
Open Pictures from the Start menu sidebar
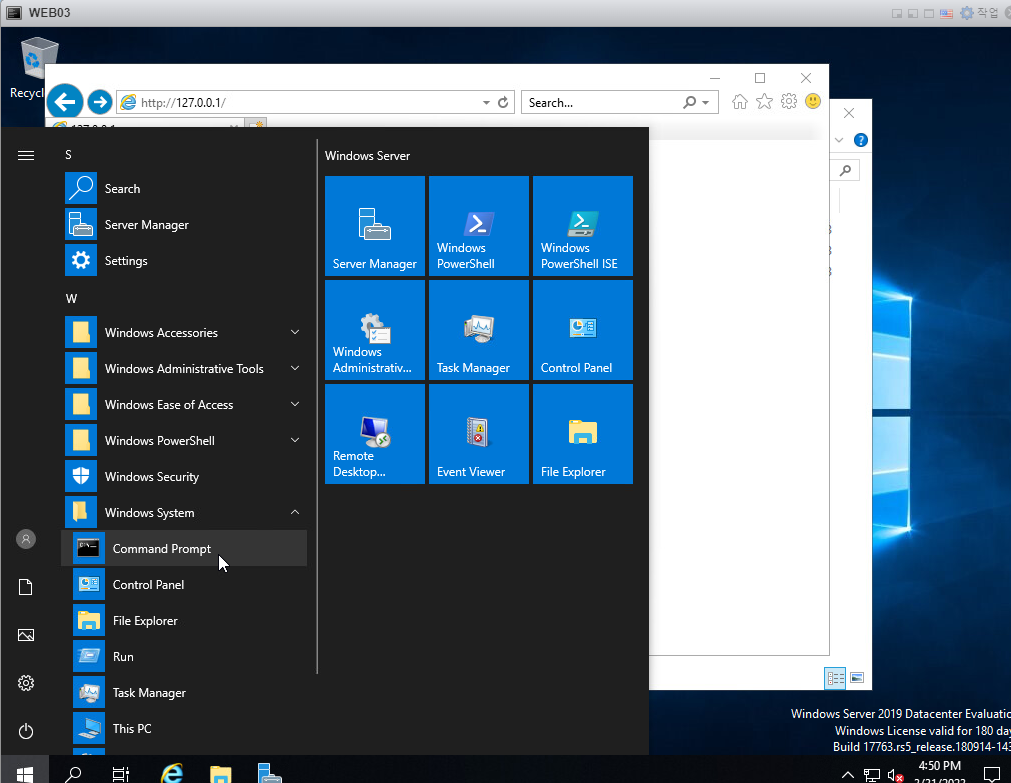tap(26, 635)
